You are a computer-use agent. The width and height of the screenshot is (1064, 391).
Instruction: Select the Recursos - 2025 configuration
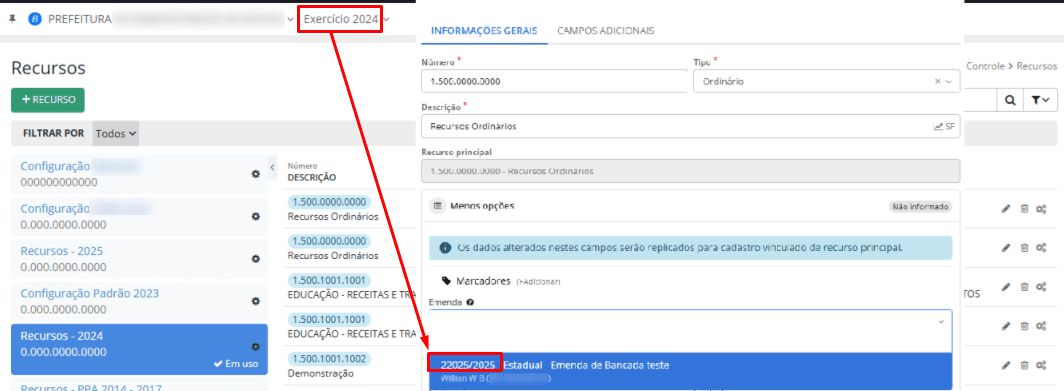click(139, 259)
